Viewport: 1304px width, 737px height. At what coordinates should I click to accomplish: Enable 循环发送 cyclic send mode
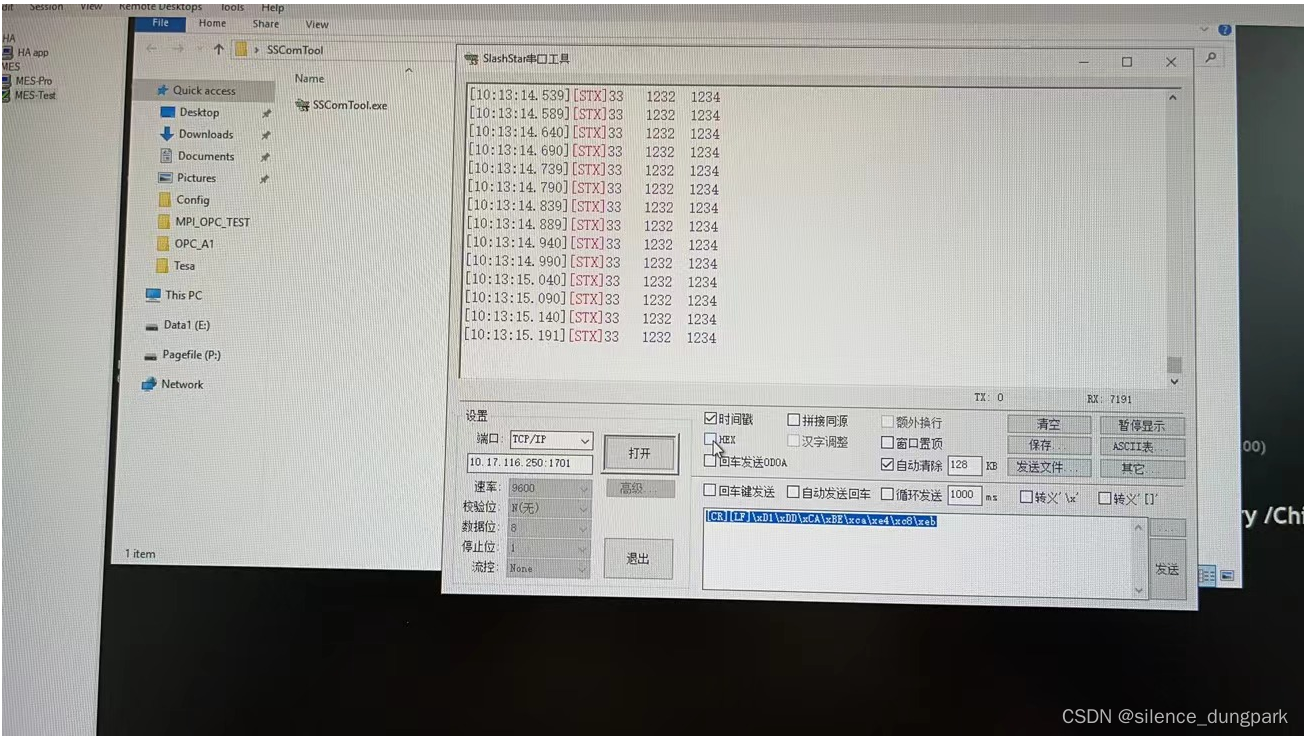[x=889, y=491]
